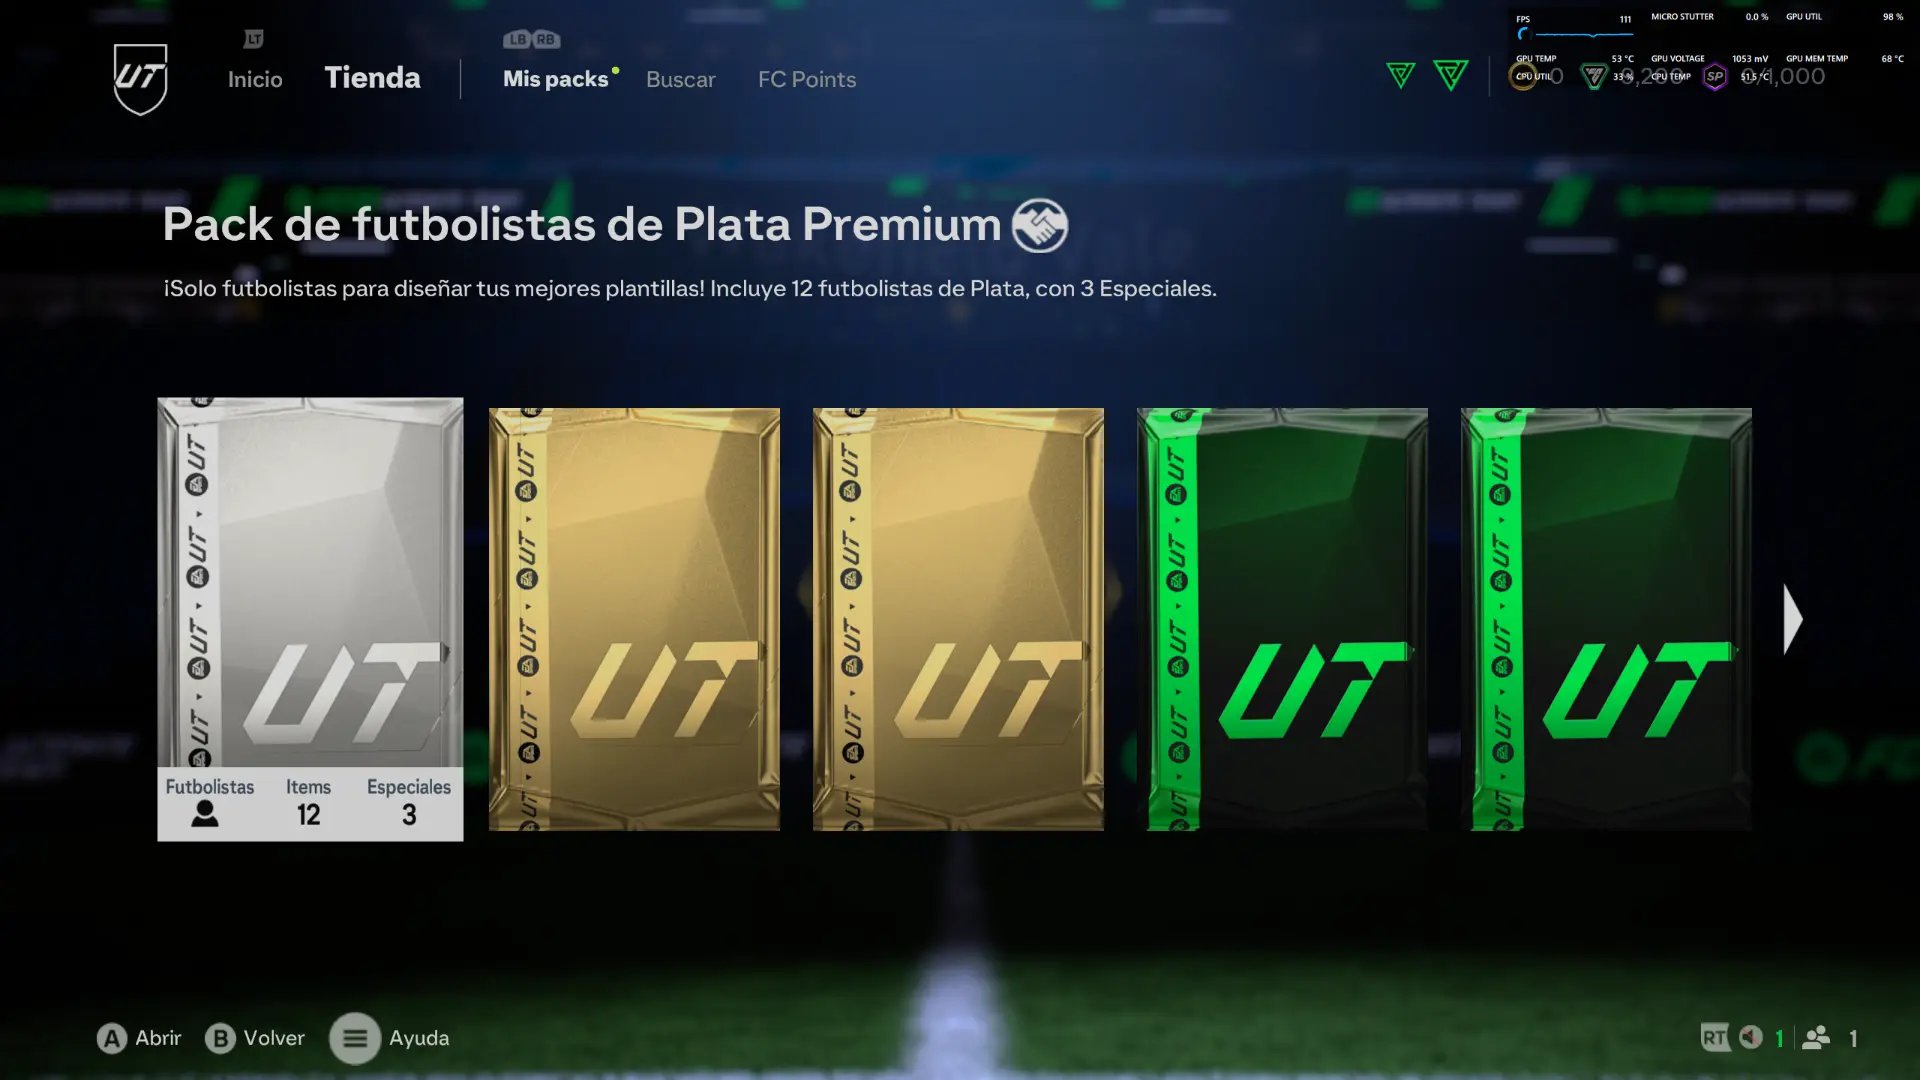
Task: Click the Futbolistas person silhouette icon
Action: [x=205, y=814]
